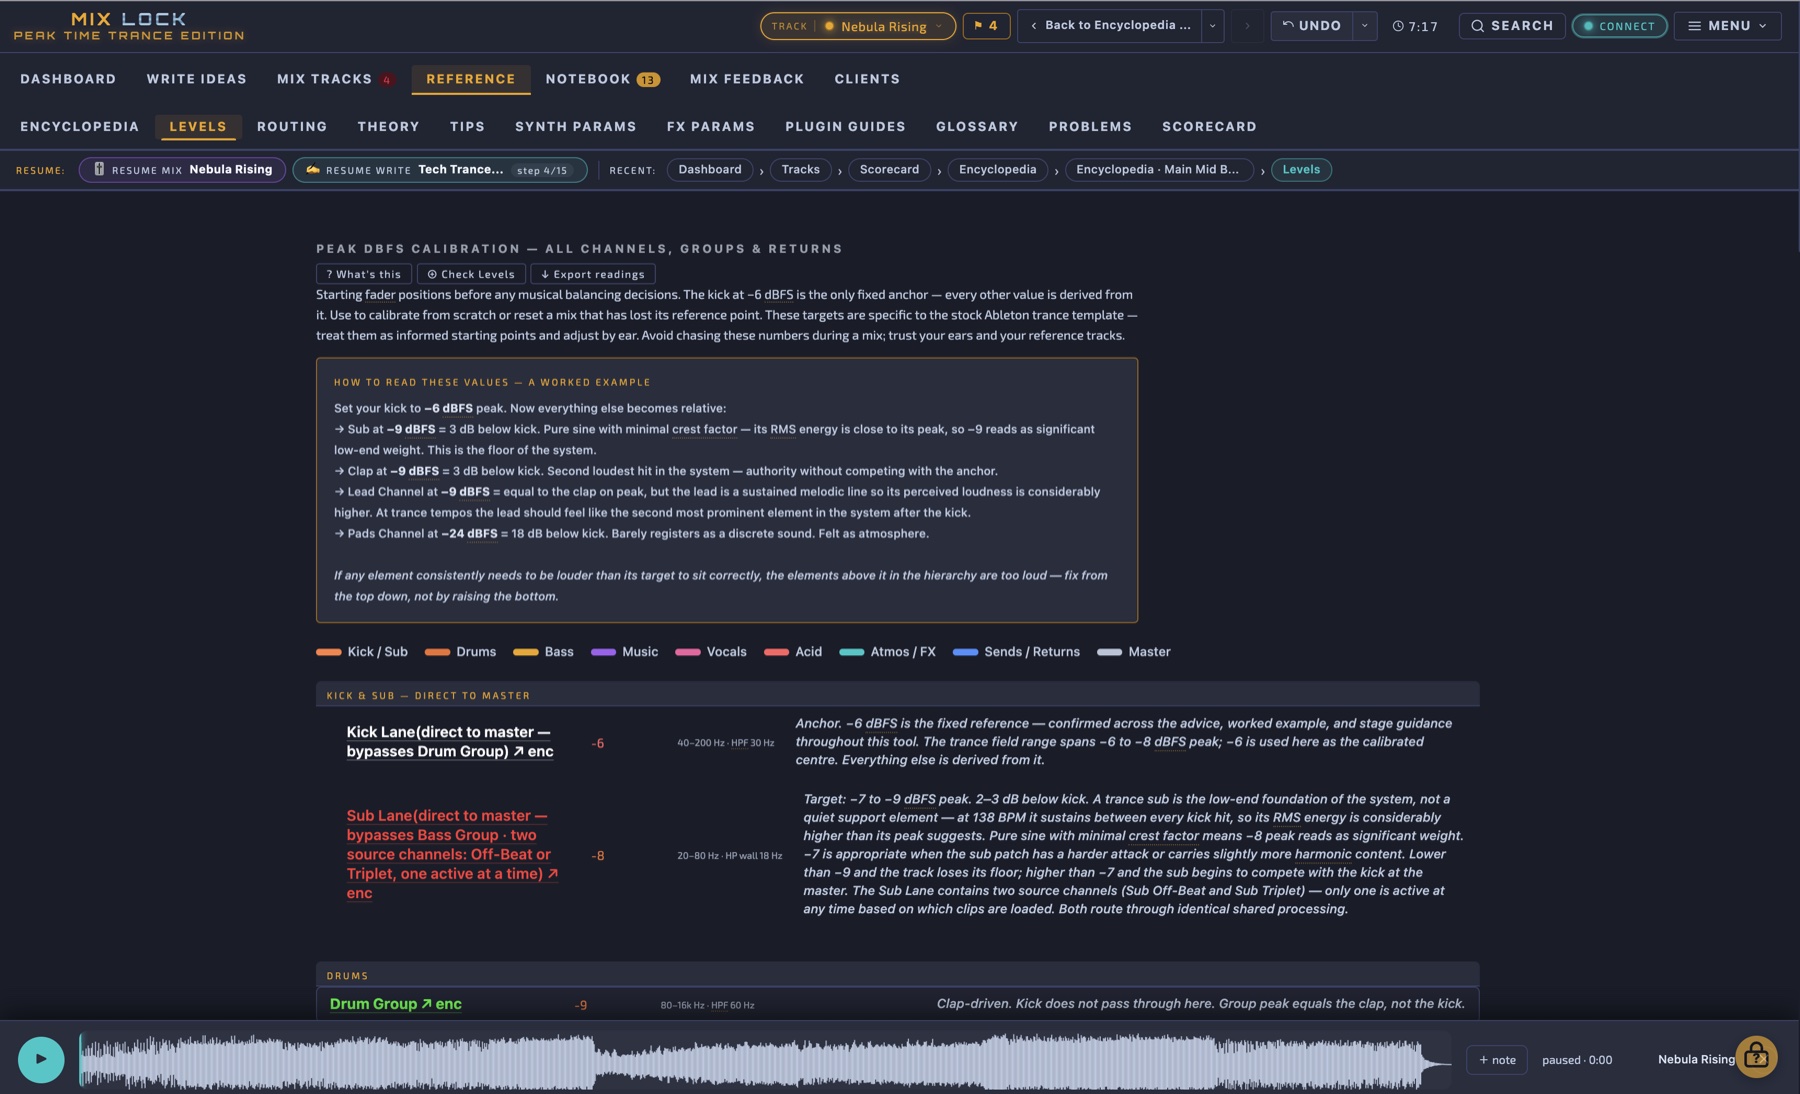Click the Export readings button

tap(593, 274)
